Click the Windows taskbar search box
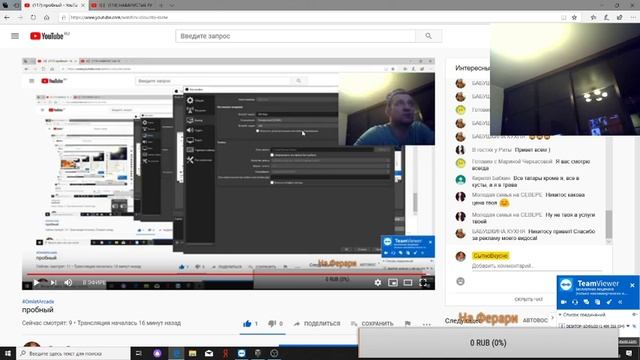 point(73,353)
